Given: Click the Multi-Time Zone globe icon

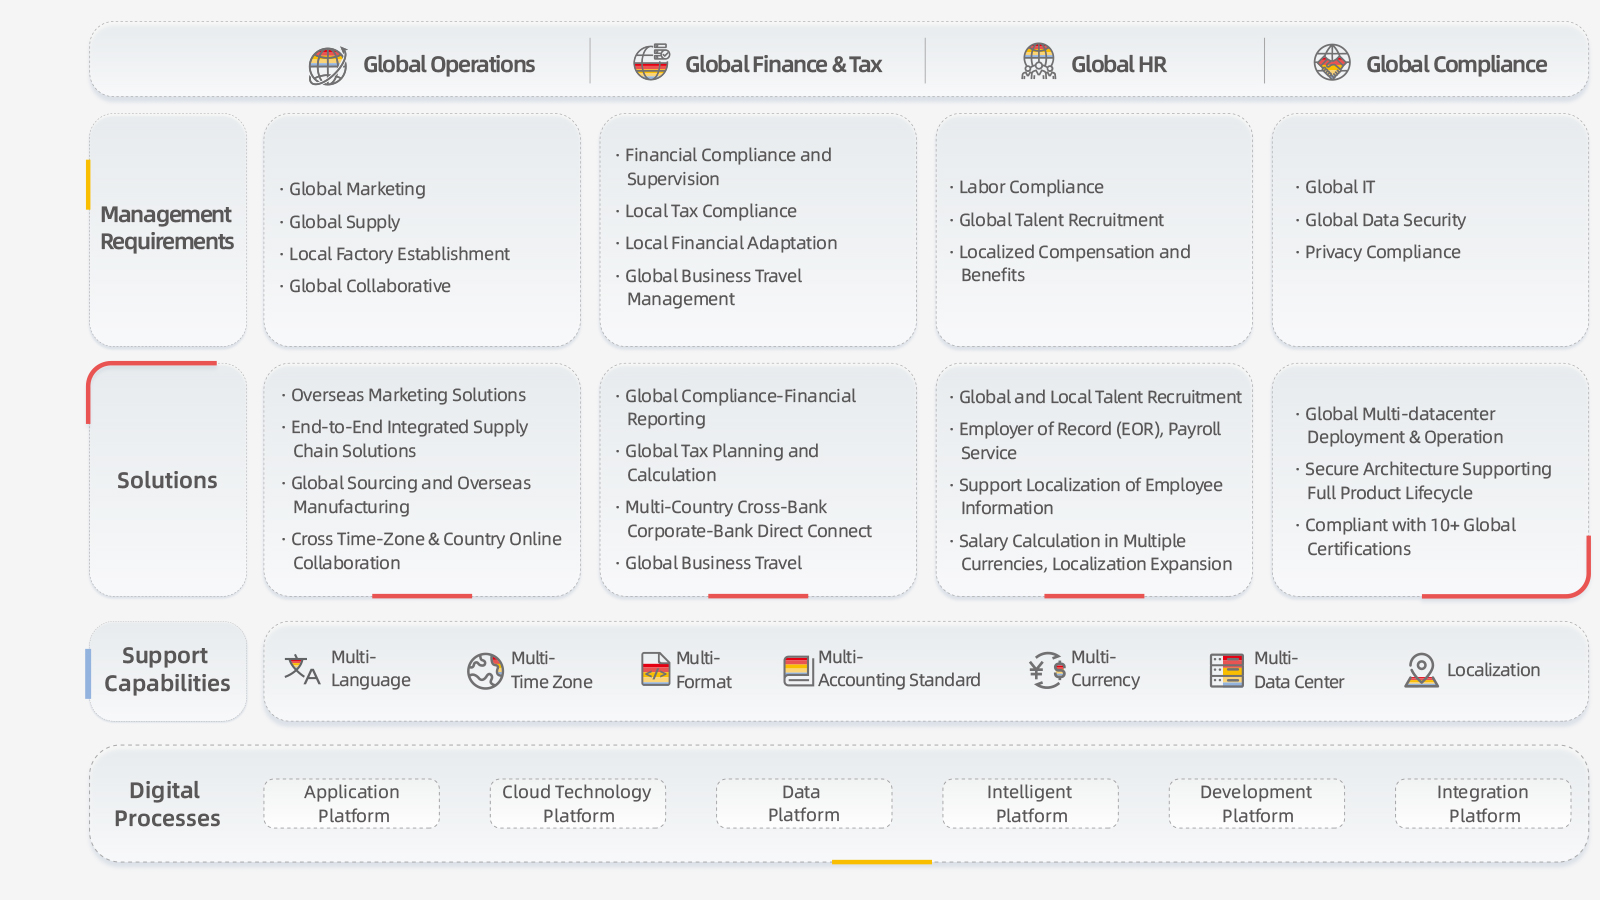Looking at the screenshot, I should [x=485, y=670].
